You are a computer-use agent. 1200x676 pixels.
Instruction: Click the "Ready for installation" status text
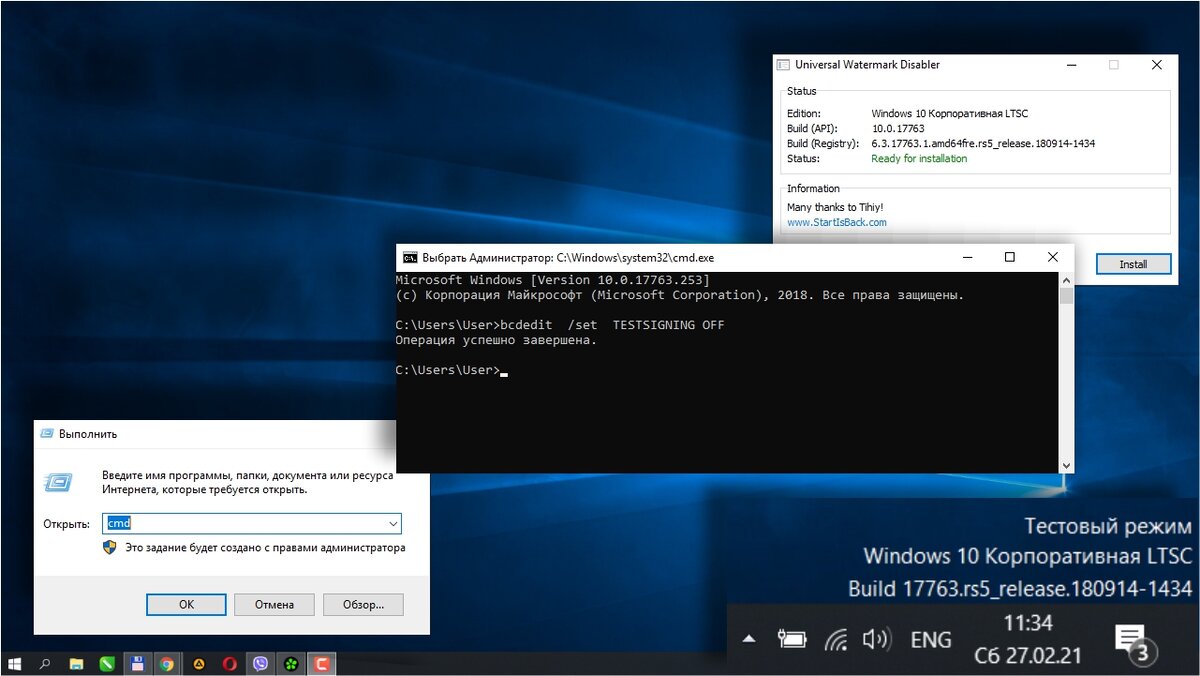pos(919,158)
